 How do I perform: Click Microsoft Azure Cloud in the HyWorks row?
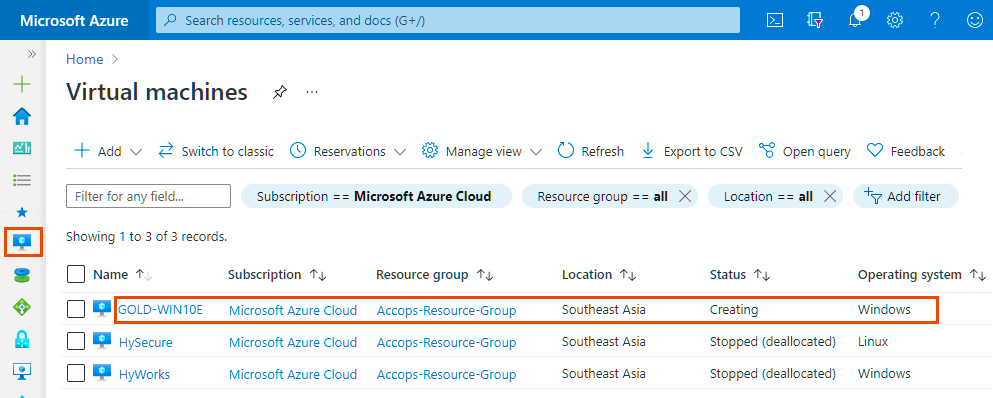(293, 375)
